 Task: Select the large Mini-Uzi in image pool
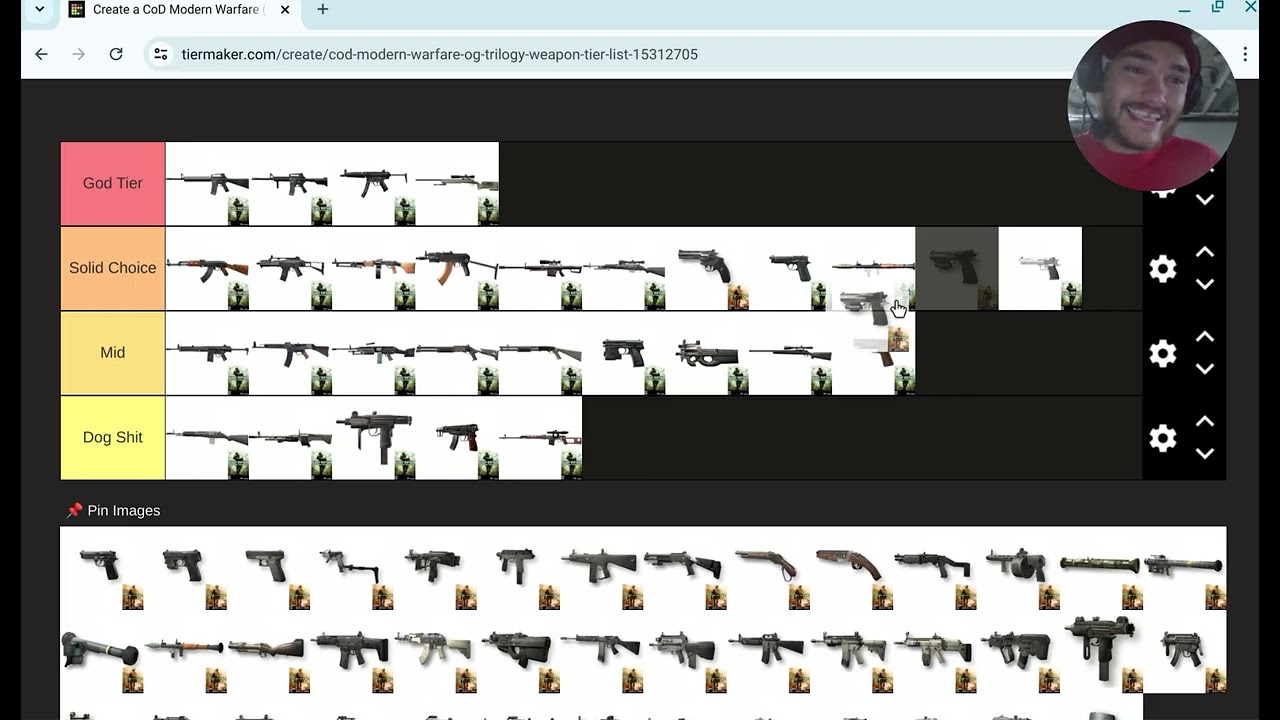point(1101,651)
